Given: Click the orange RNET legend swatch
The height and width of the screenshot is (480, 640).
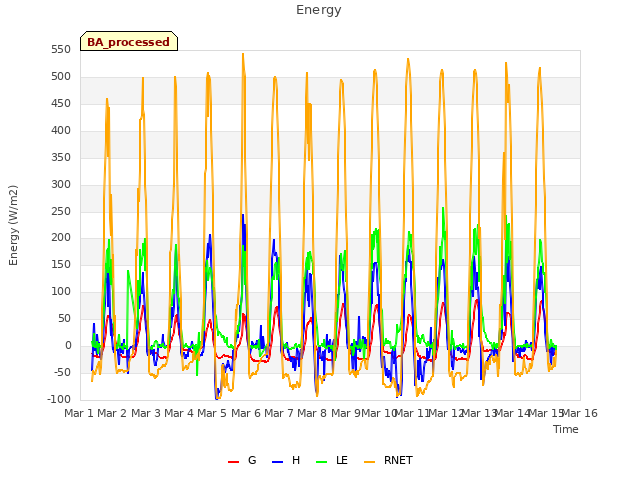Looking at the screenshot, I should [369, 462].
